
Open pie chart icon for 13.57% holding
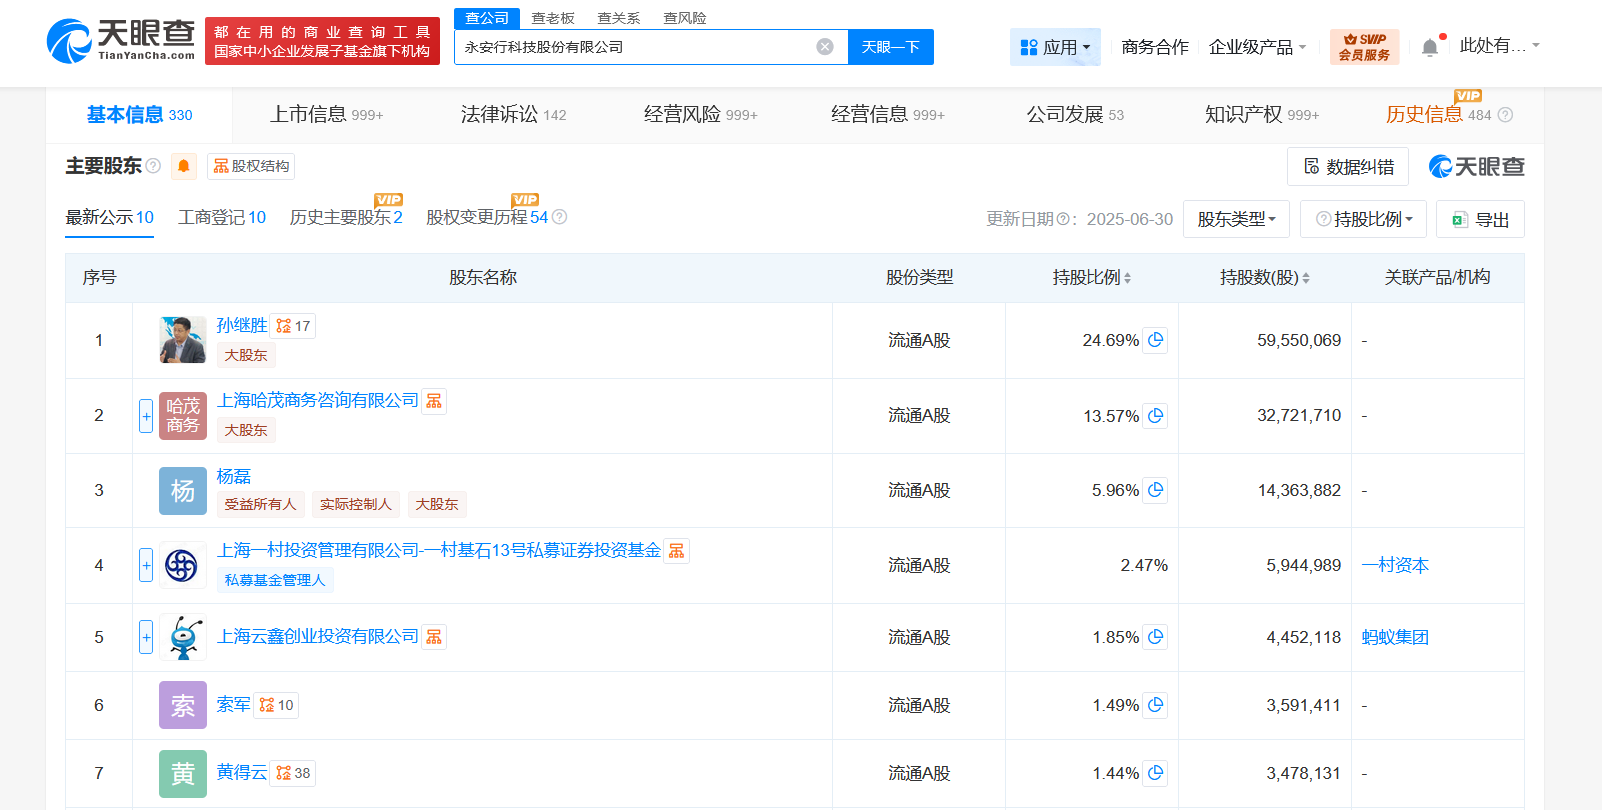tap(1156, 416)
